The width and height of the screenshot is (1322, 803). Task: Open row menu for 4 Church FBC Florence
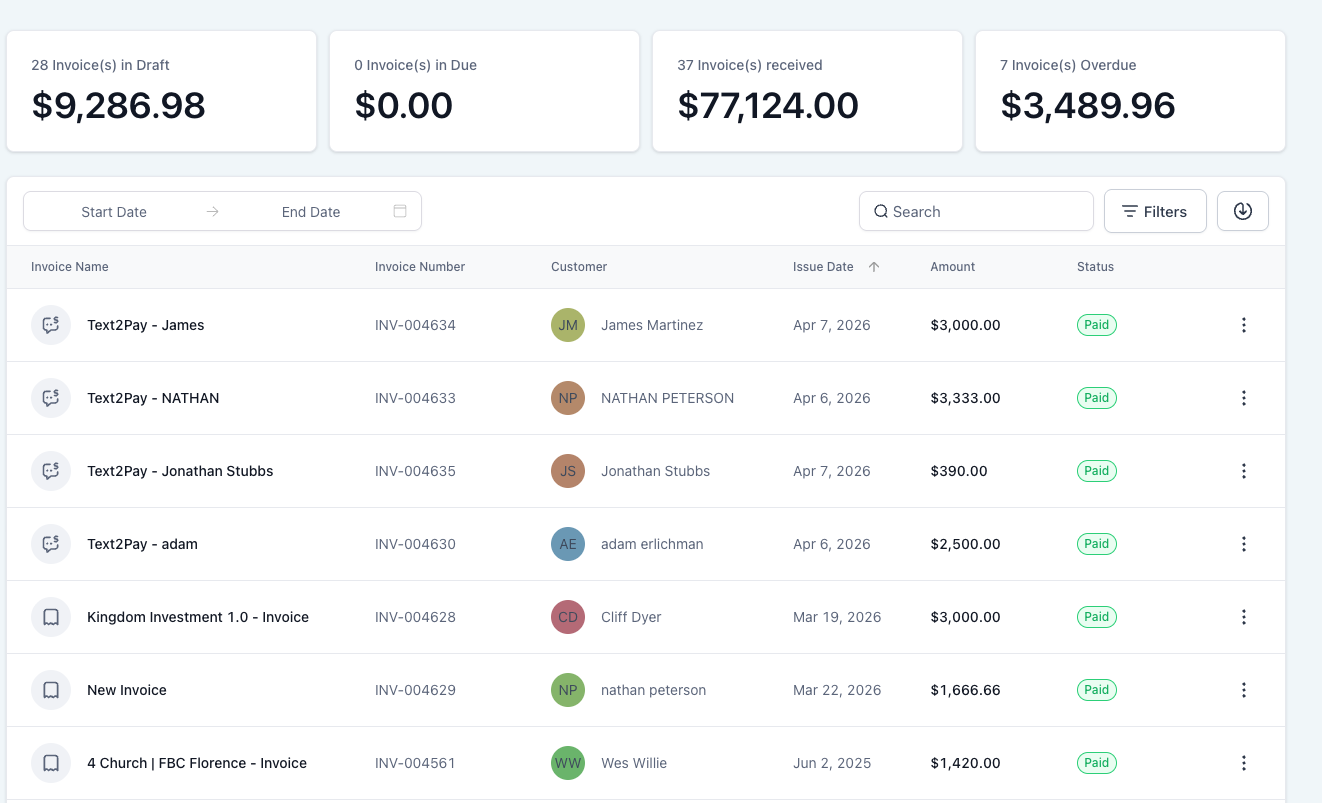coord(1244,763)
